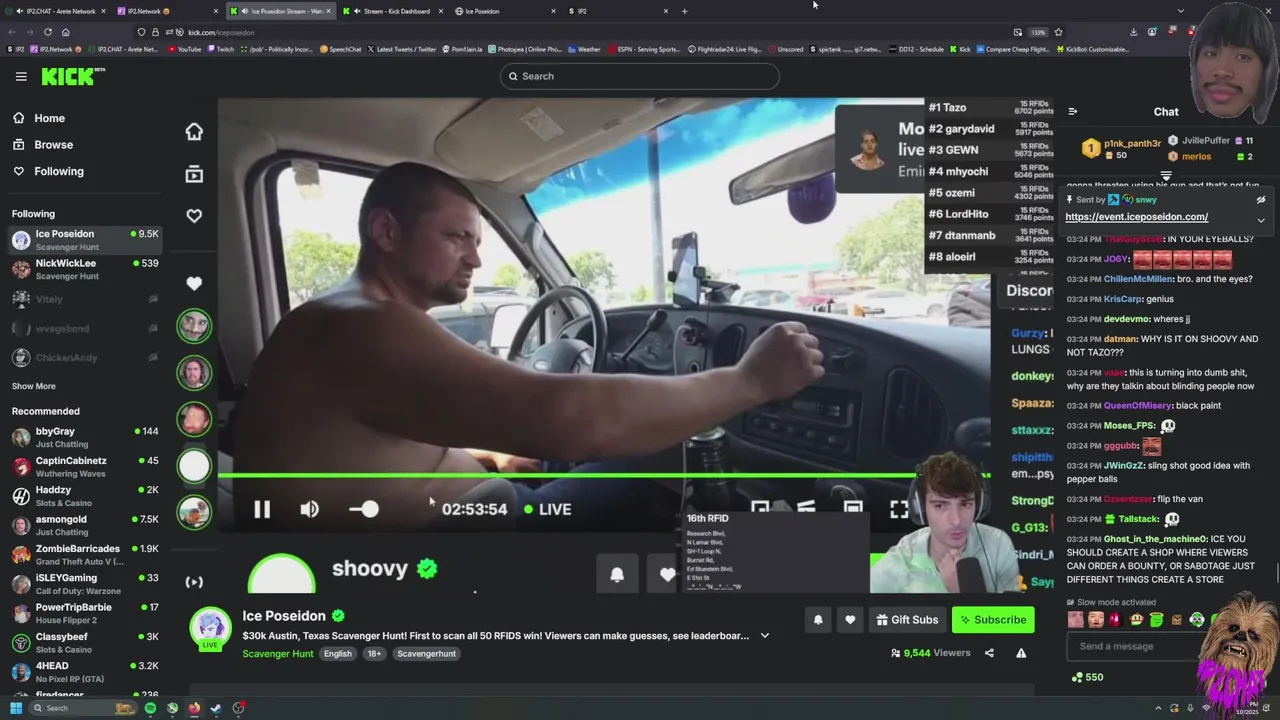Open recommended channel 4HEAD
The height and width of the screenshot is (720, 1280).
coord(85,671)
